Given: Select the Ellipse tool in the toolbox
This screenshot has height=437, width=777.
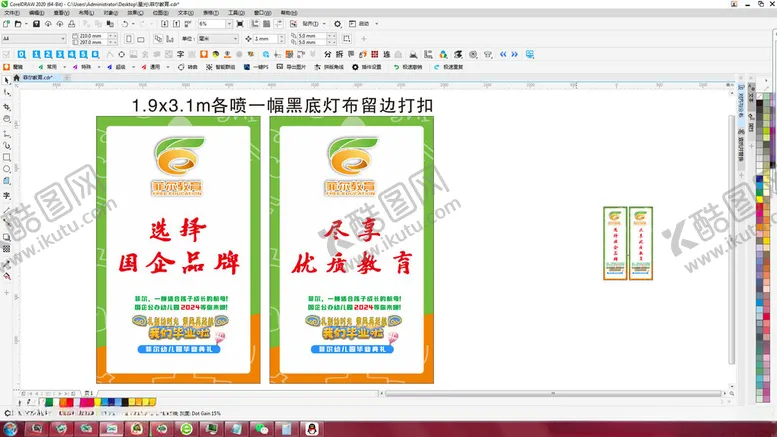Looking at the screenshot, I should point(6,169).
